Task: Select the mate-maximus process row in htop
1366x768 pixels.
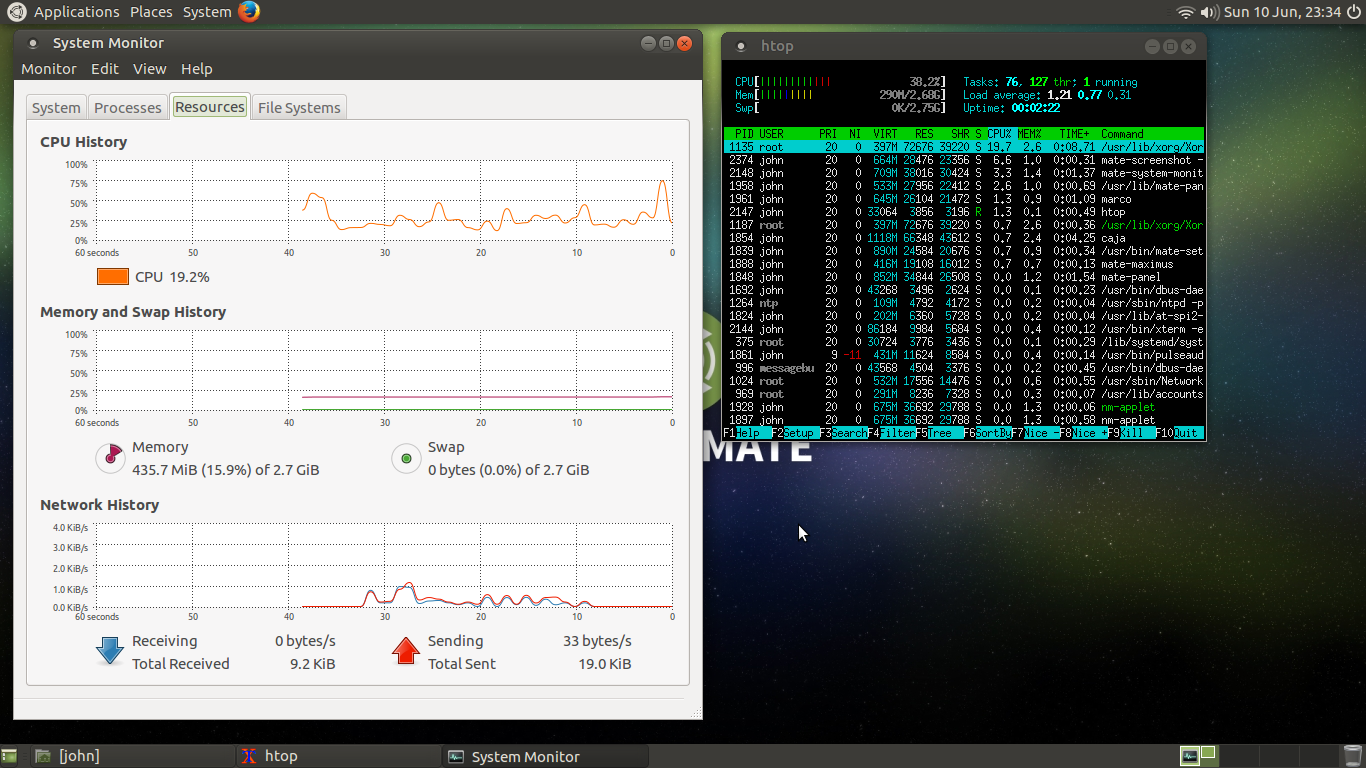Action: 964,264
